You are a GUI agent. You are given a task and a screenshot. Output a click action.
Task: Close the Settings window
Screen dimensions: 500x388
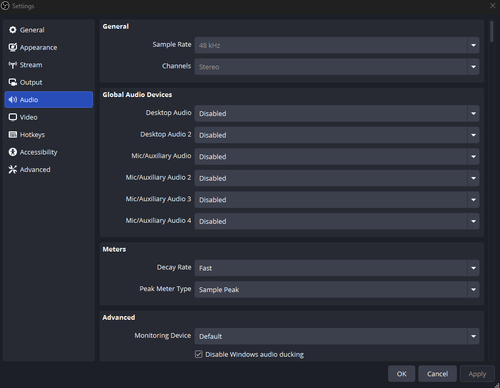(492, 6)
